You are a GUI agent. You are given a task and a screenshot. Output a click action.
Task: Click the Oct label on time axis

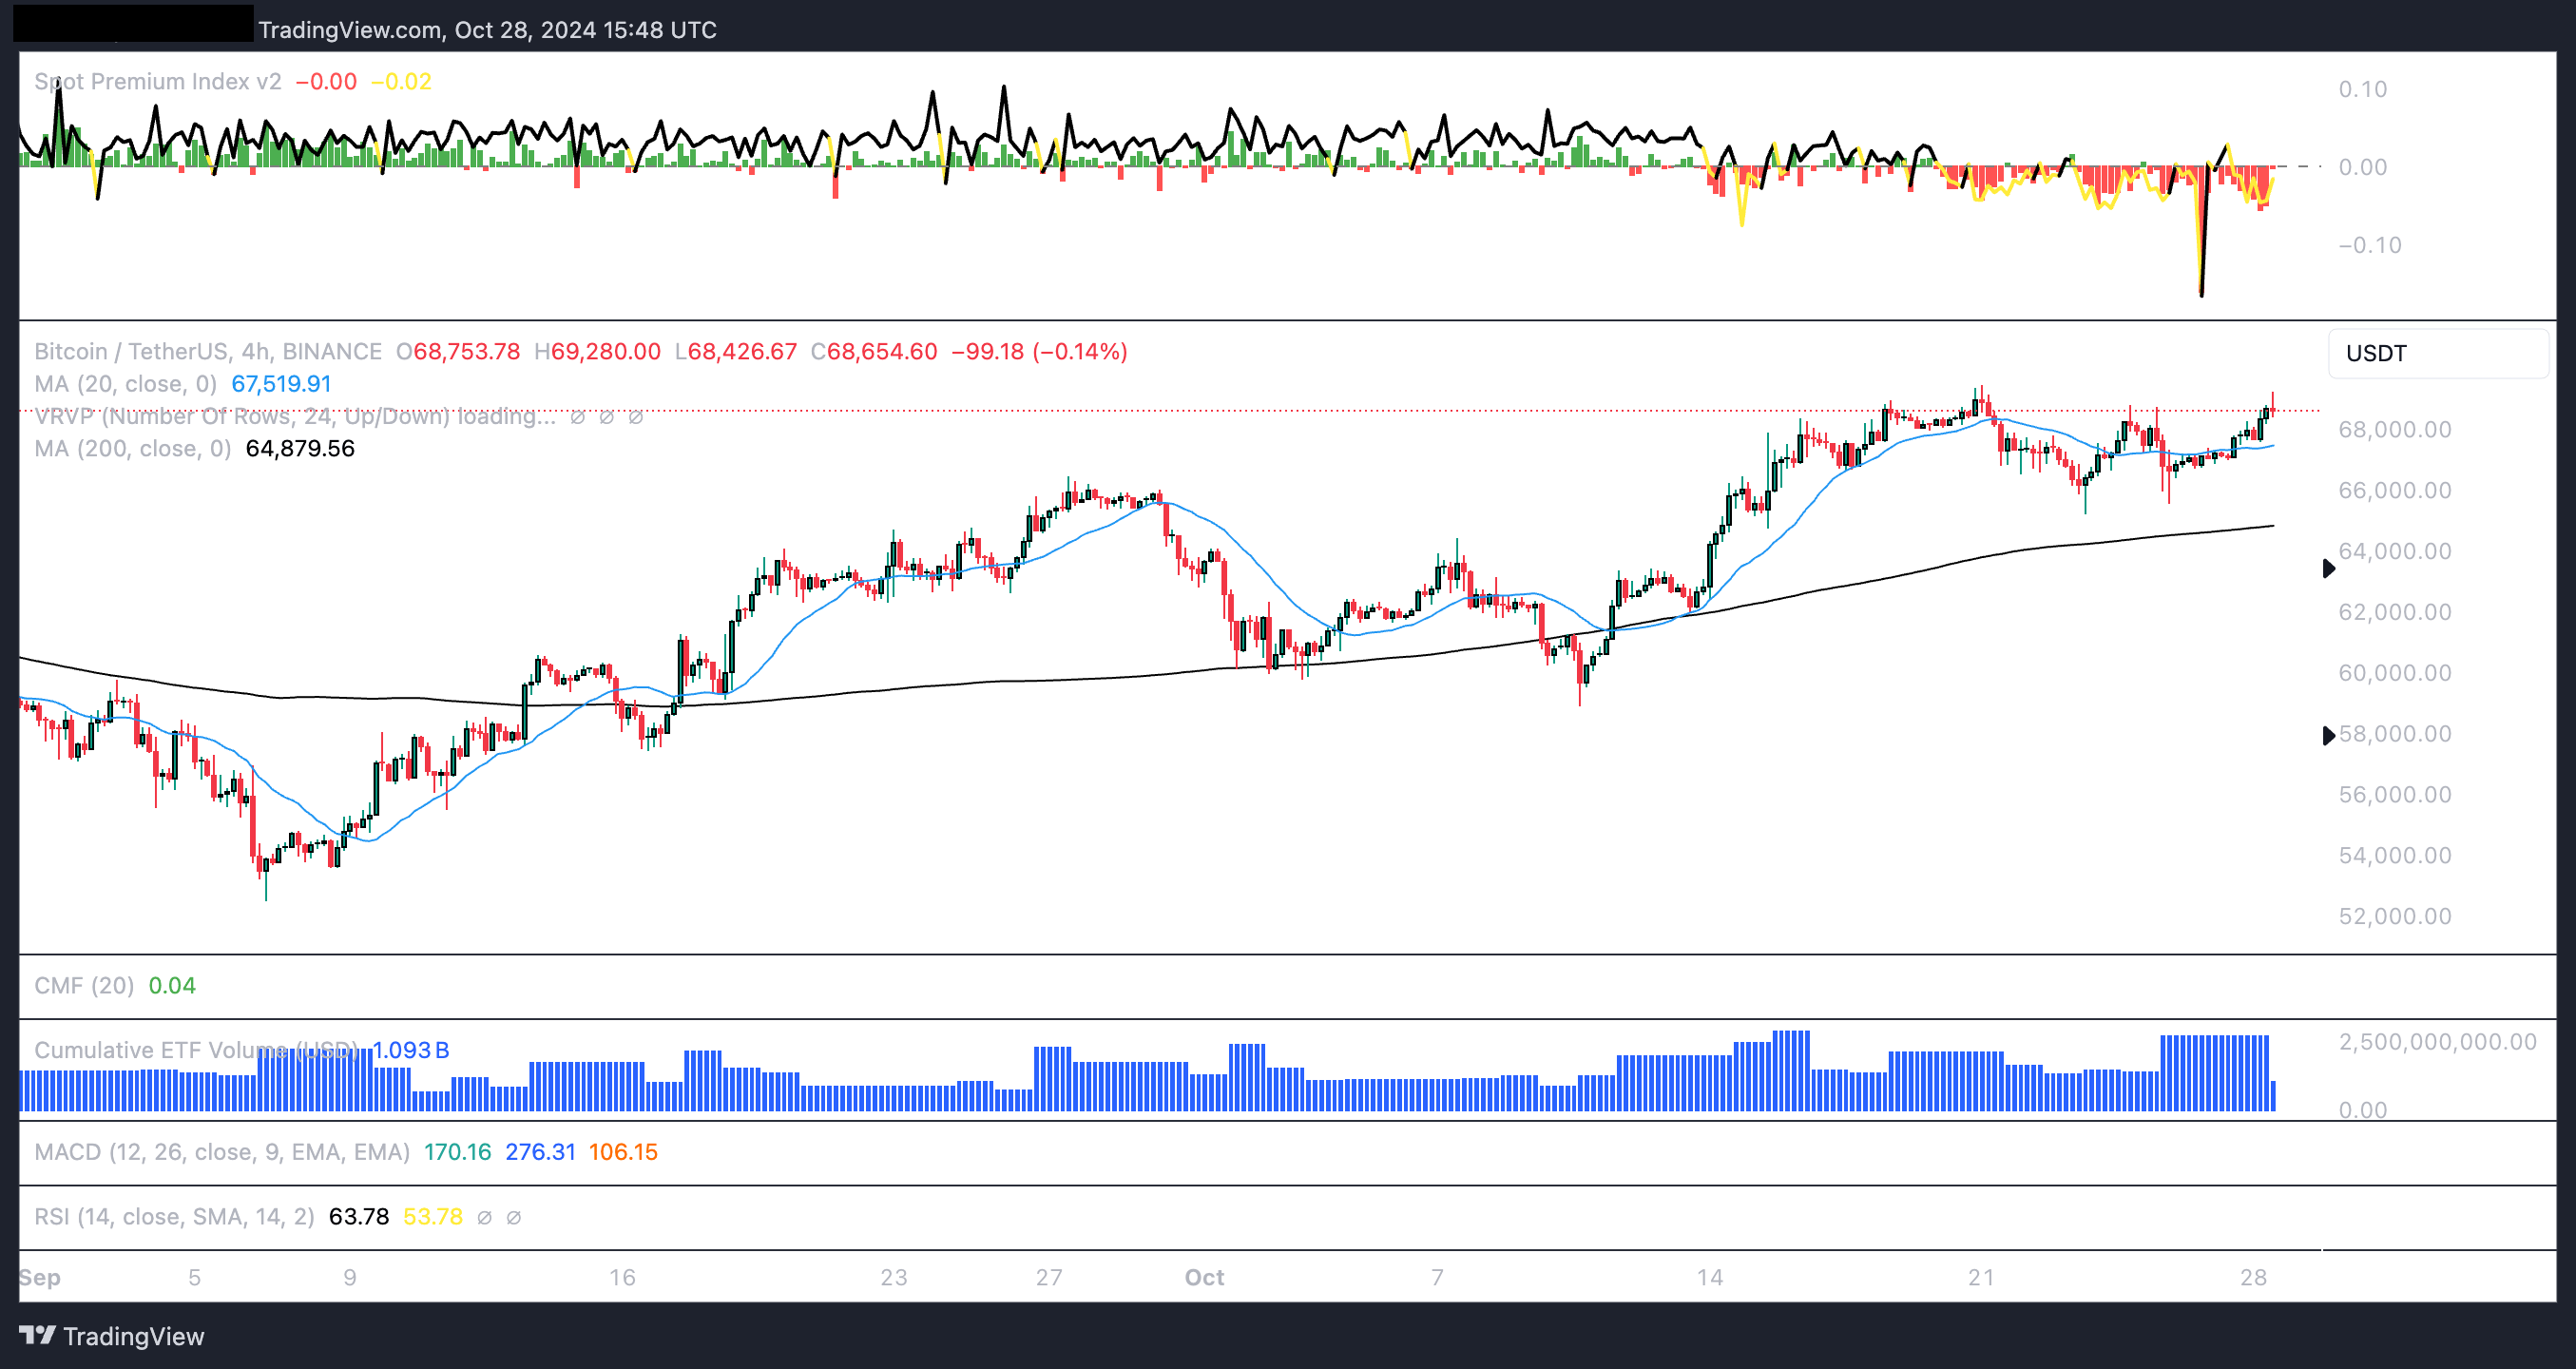[x=1204, y=1277]
